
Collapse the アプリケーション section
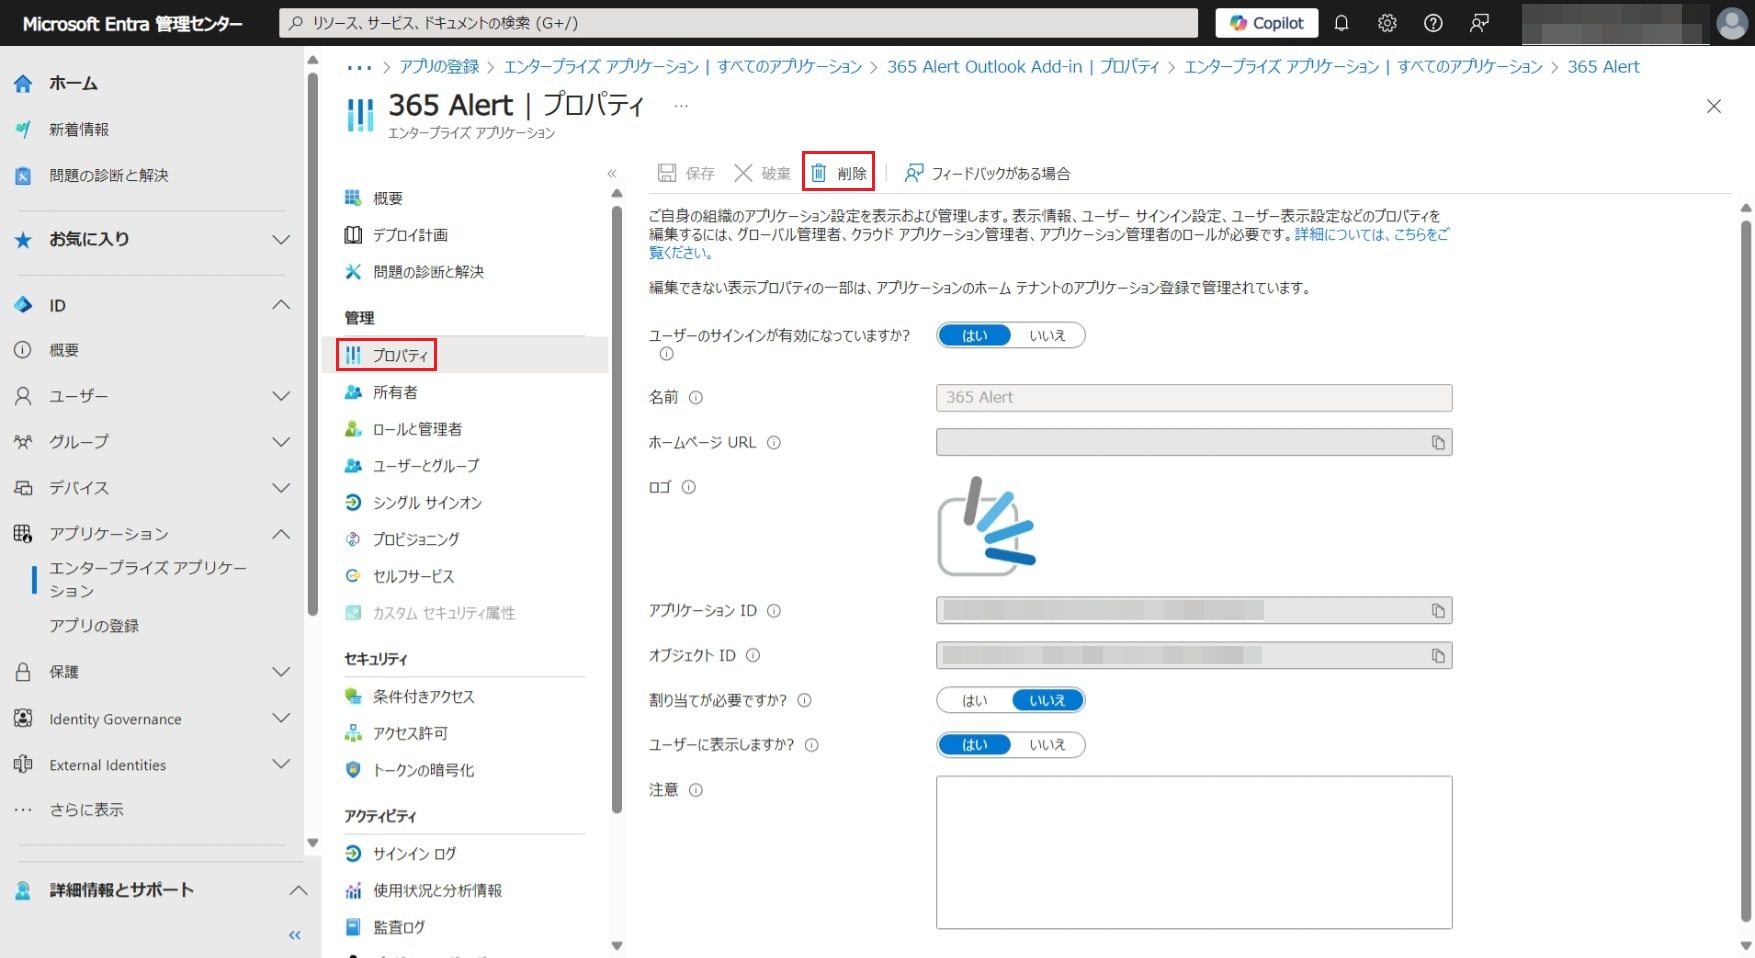(281, 534)
